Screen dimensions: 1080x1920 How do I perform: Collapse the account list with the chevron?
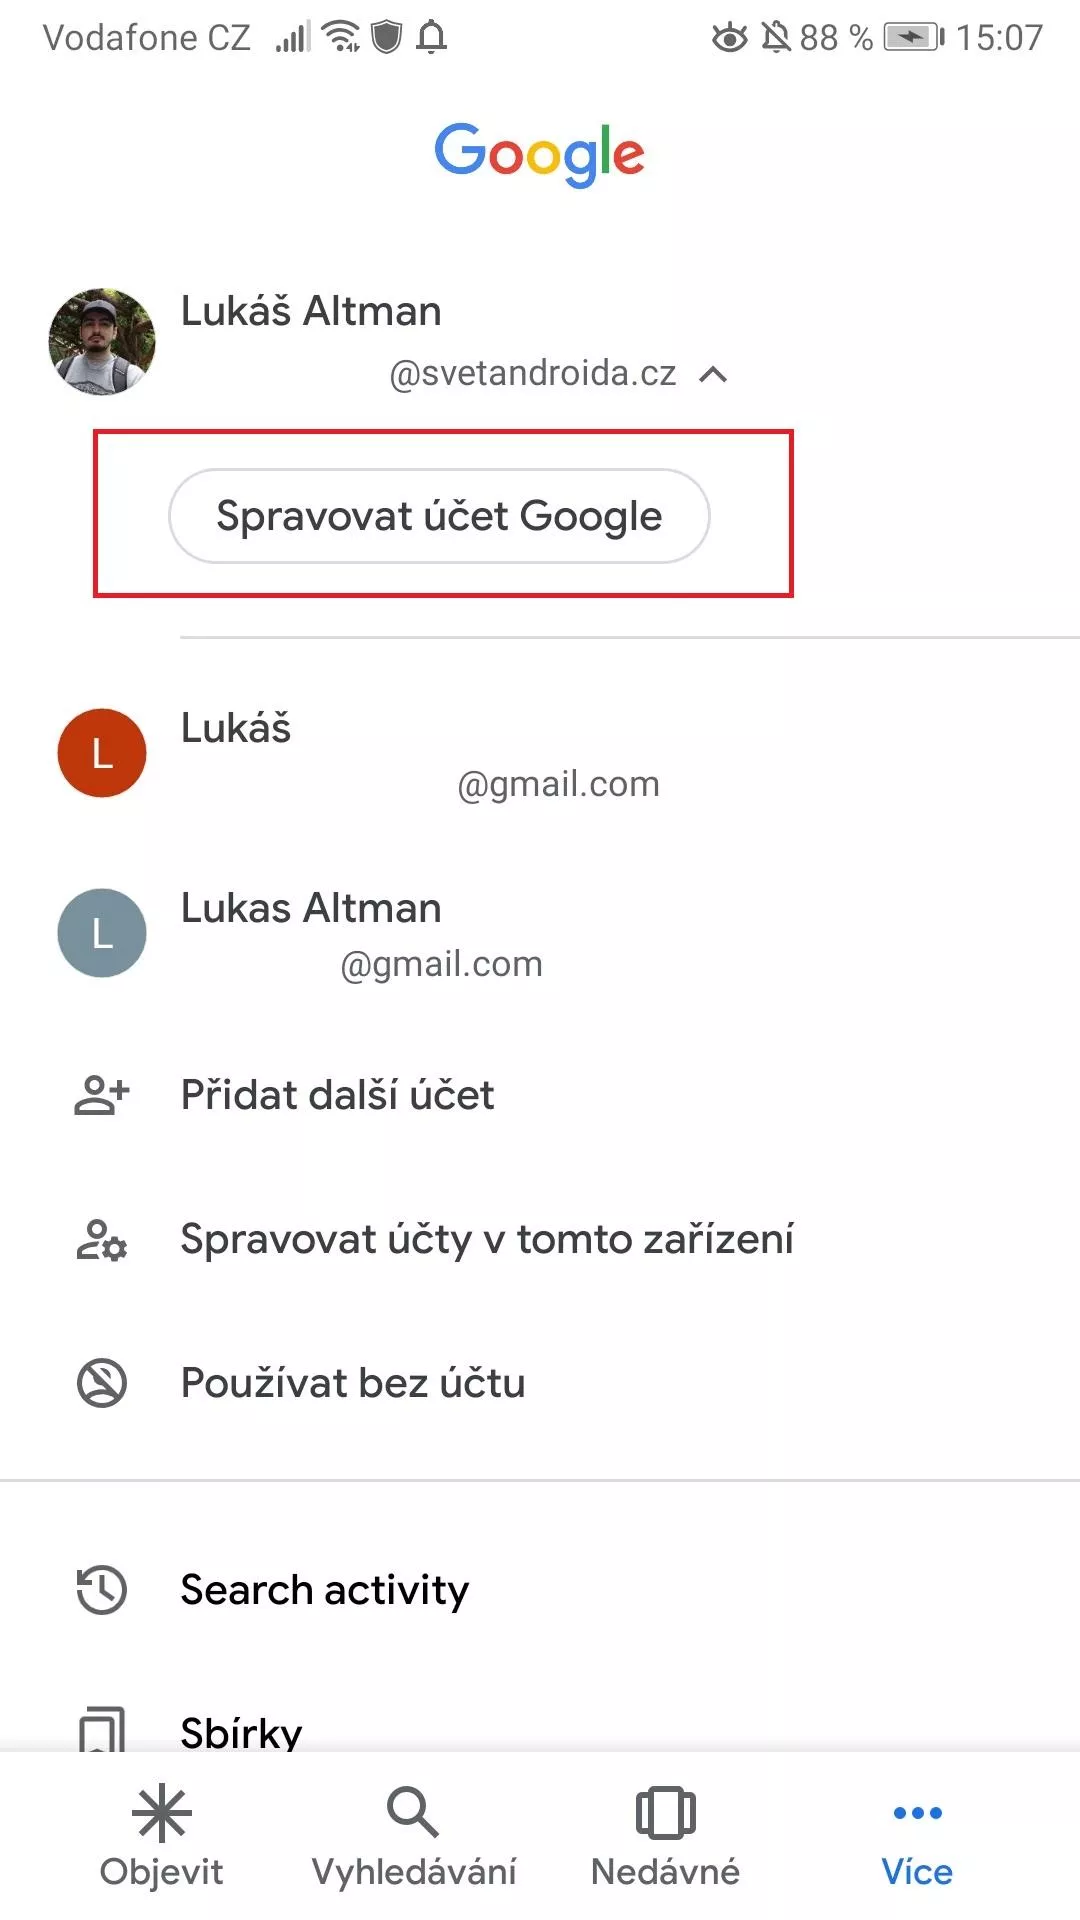click(713, 374)
